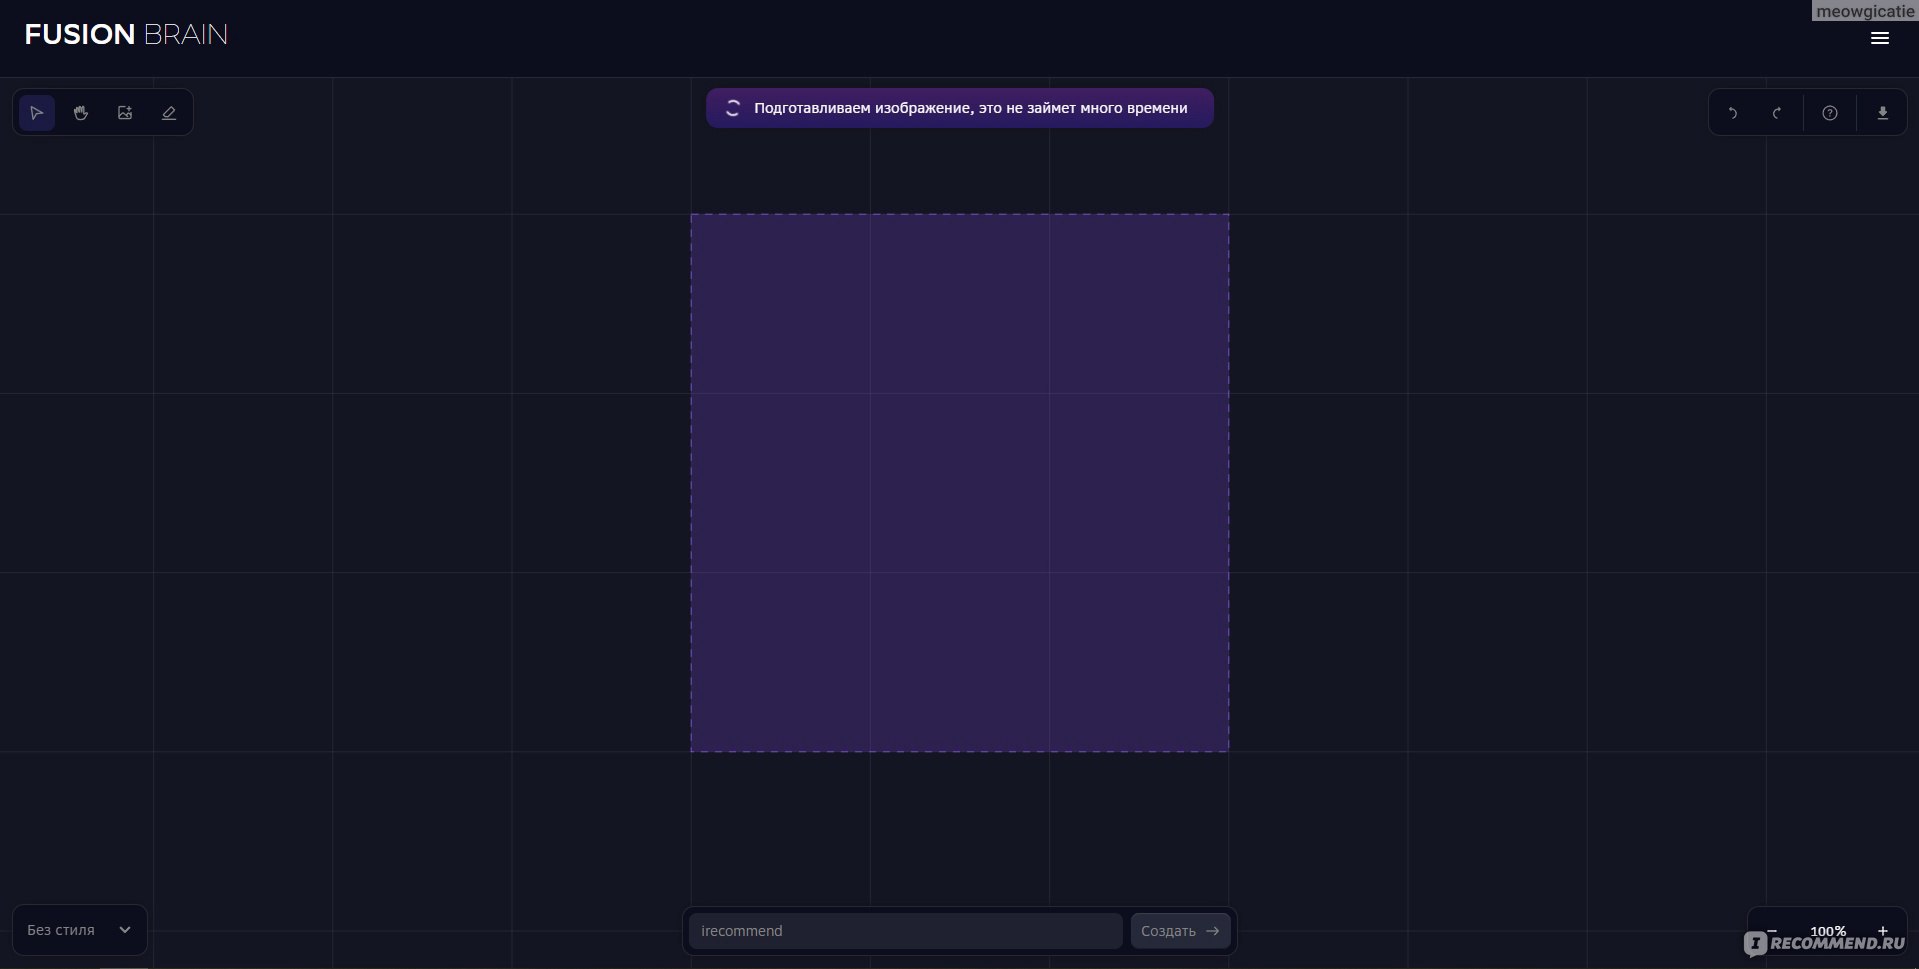The width and height of the screenshot is (1919, 969).
Task: Click the irecommend prompt input field
Action: 906,931
